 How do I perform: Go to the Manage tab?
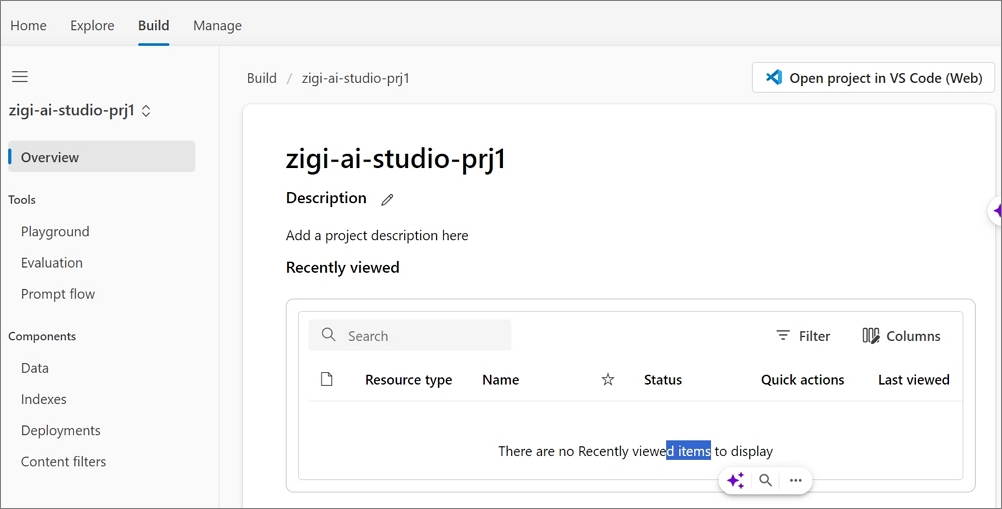217,26
